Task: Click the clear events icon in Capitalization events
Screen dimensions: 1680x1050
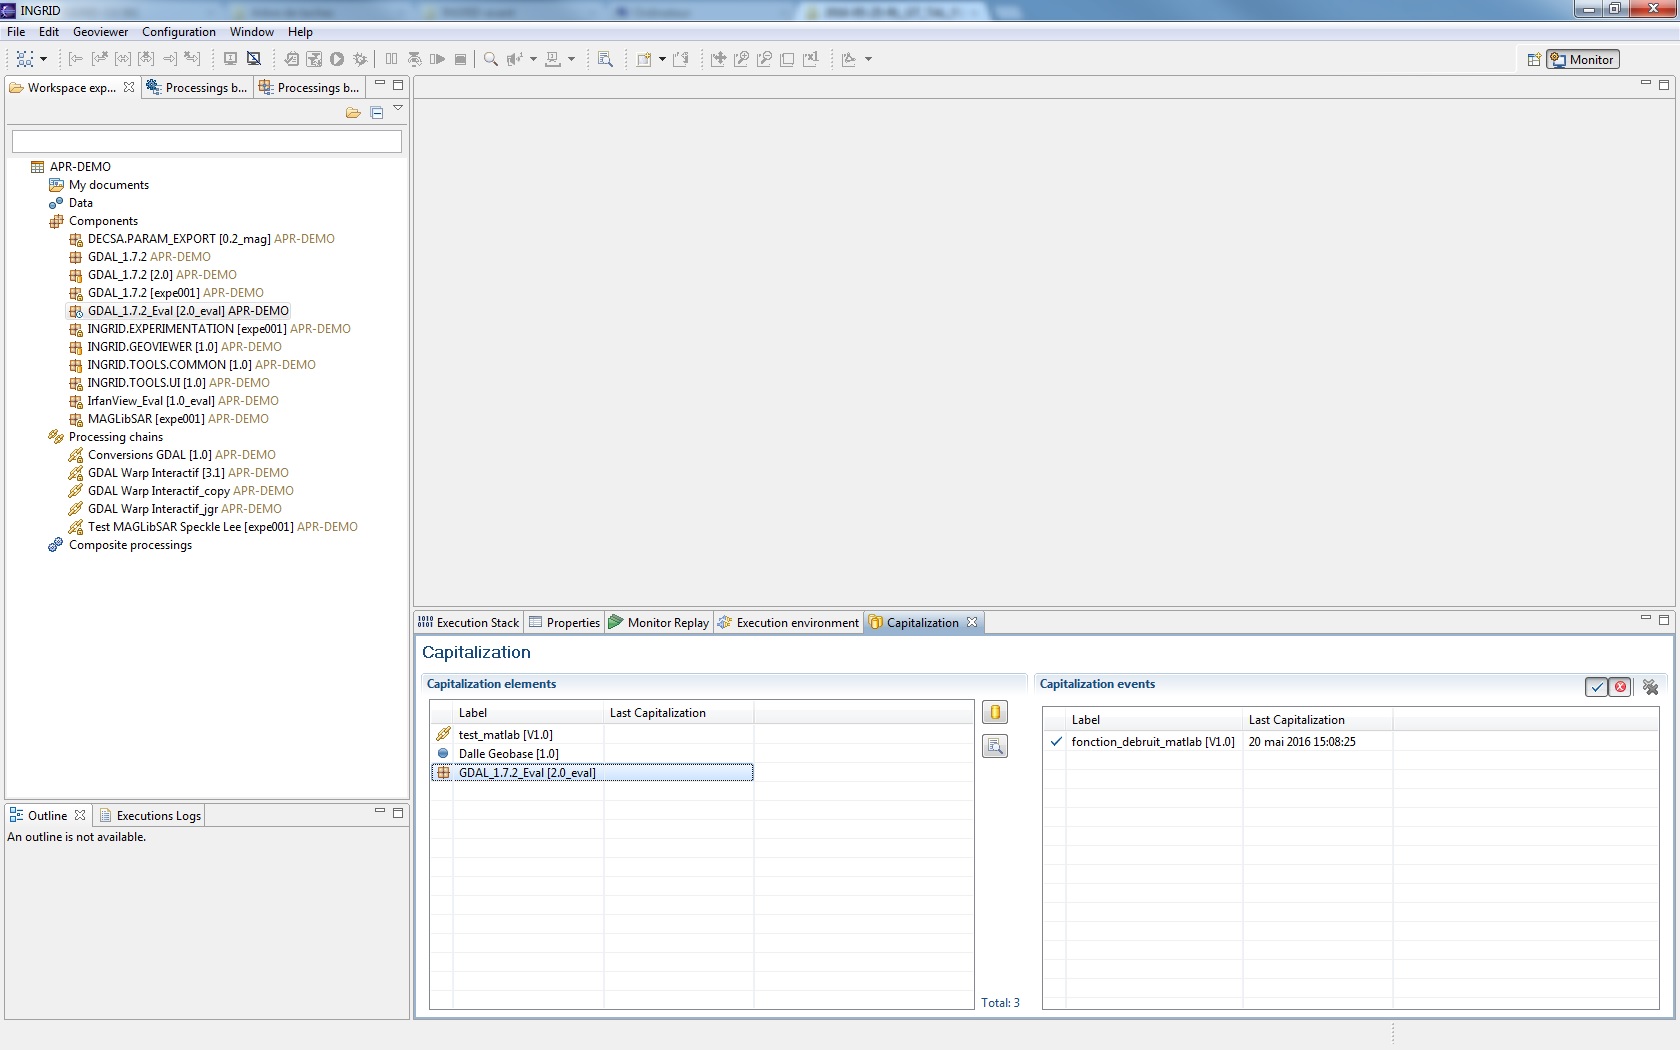Action: pyautogui.click(x=1650, y=687)
